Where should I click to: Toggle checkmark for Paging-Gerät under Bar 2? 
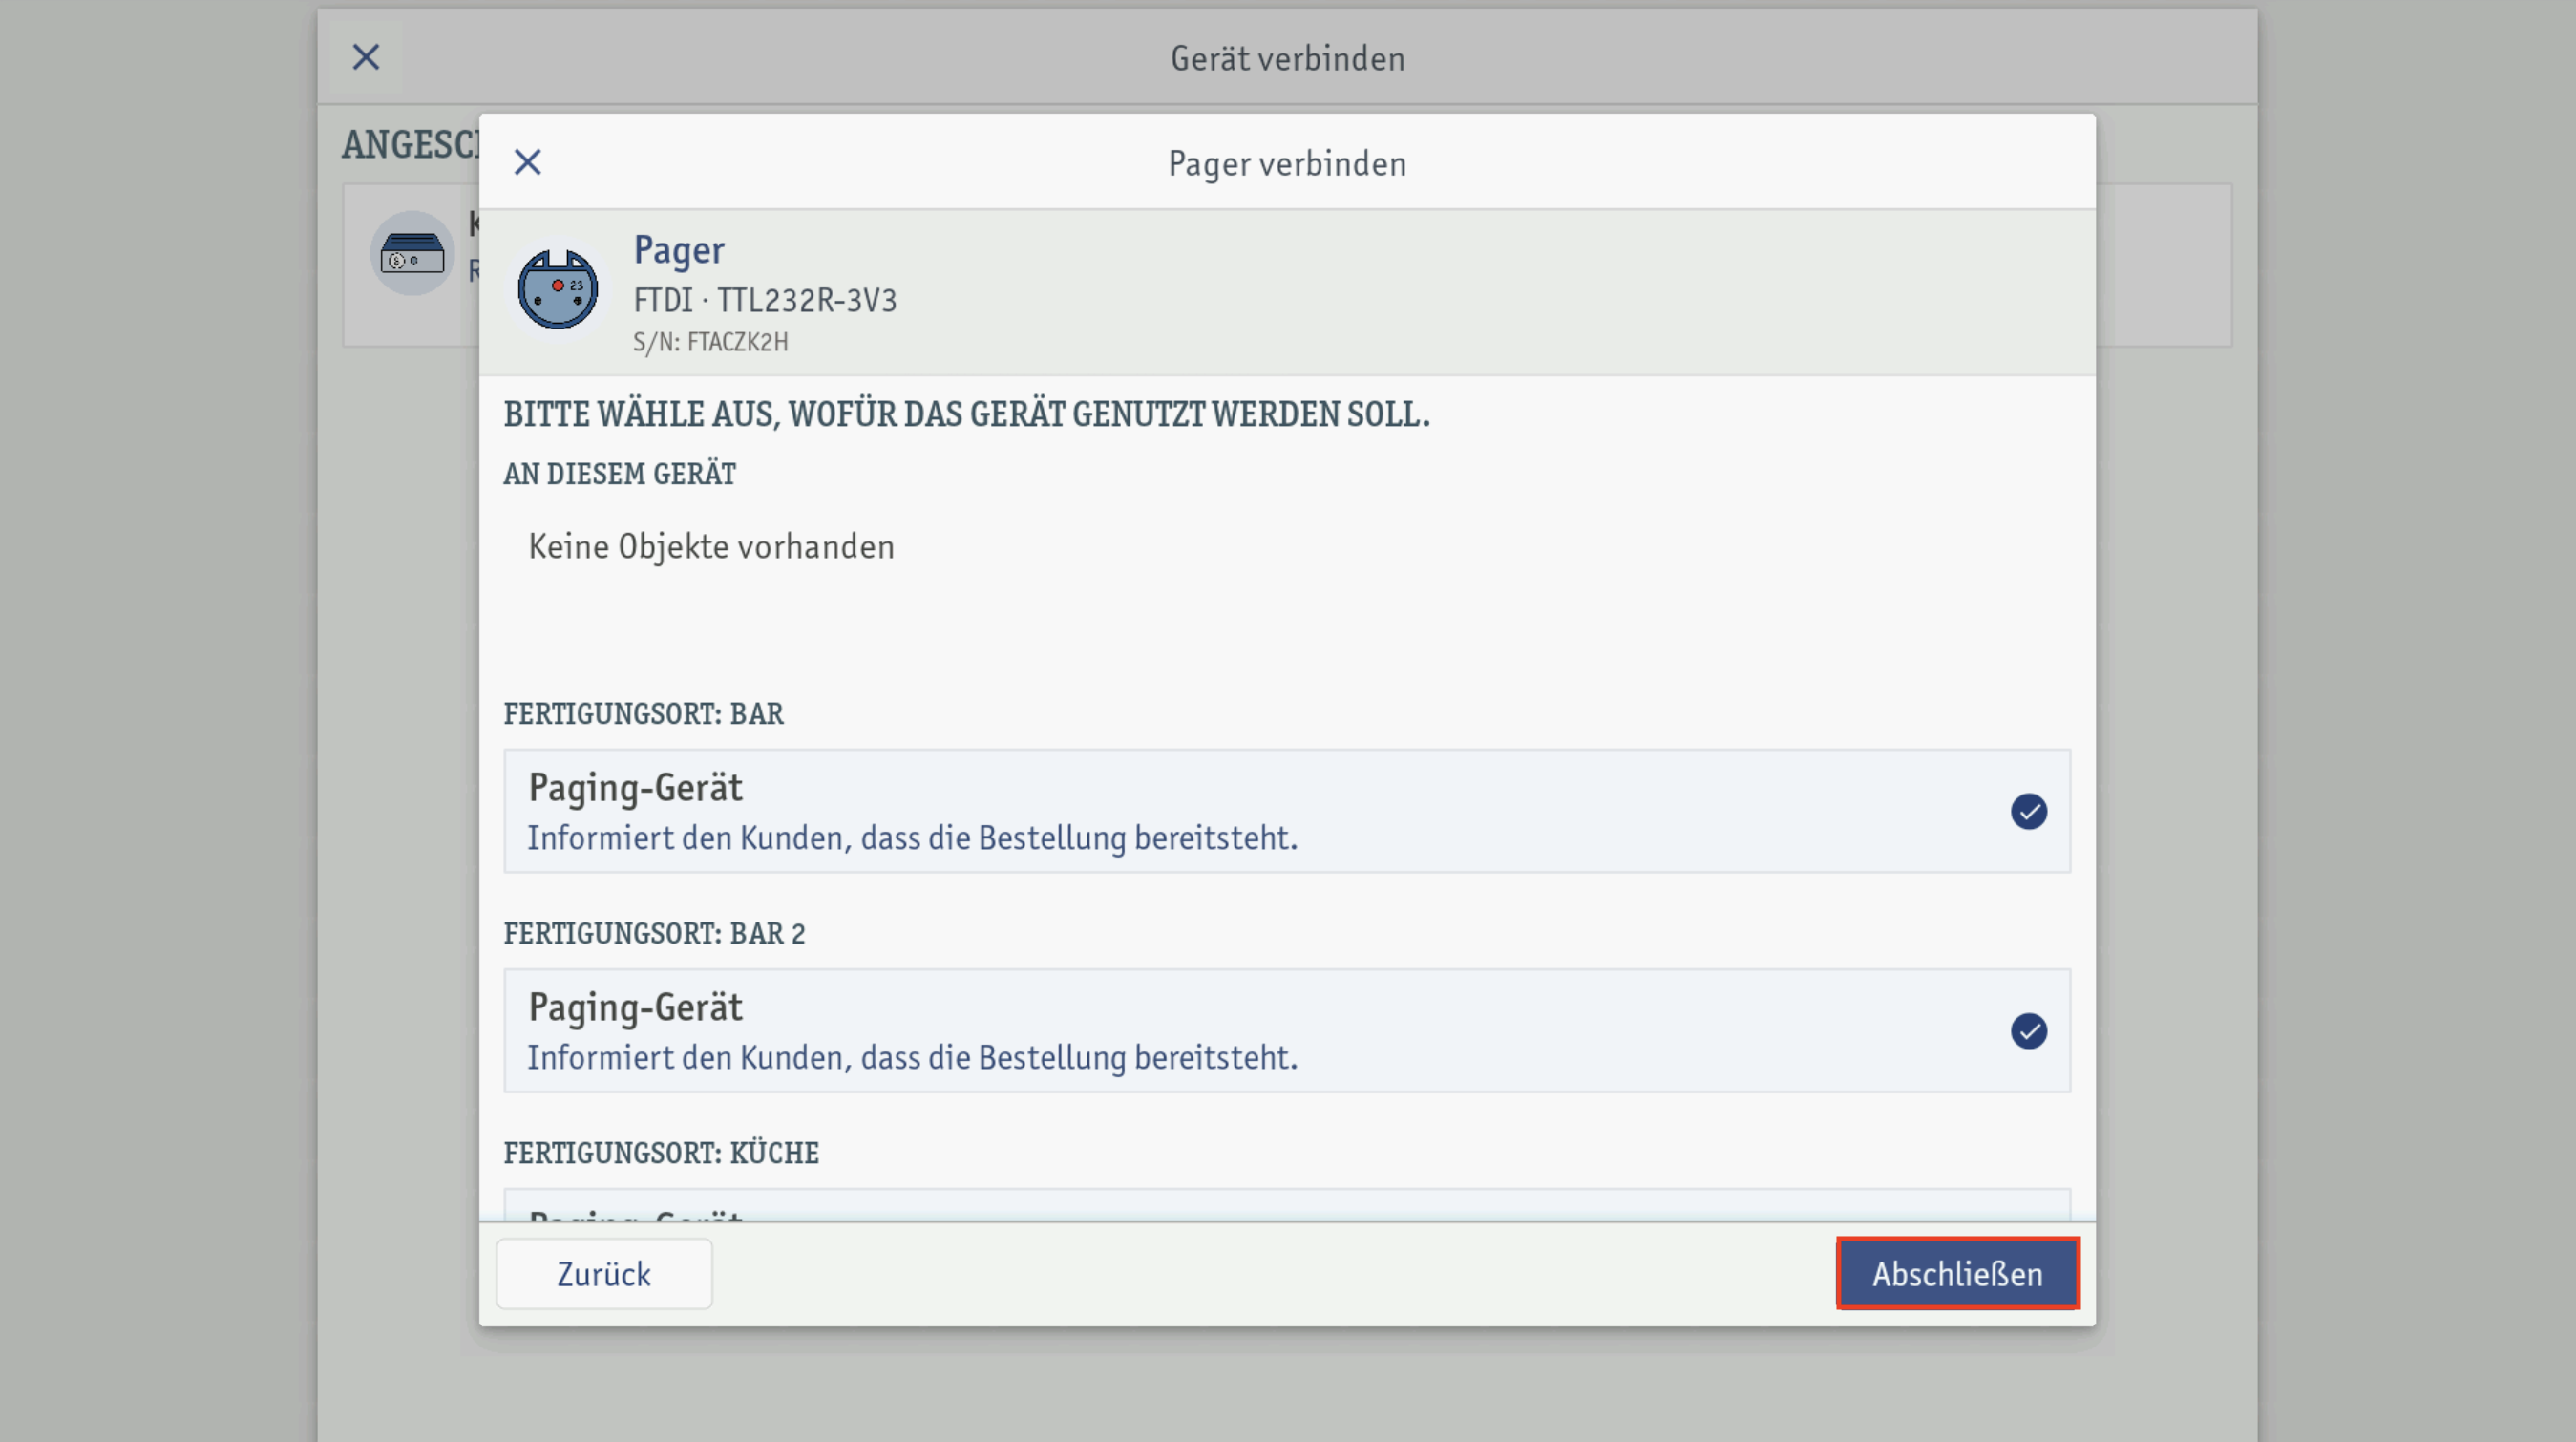pyautogui.click(x=2028, y=1031)
